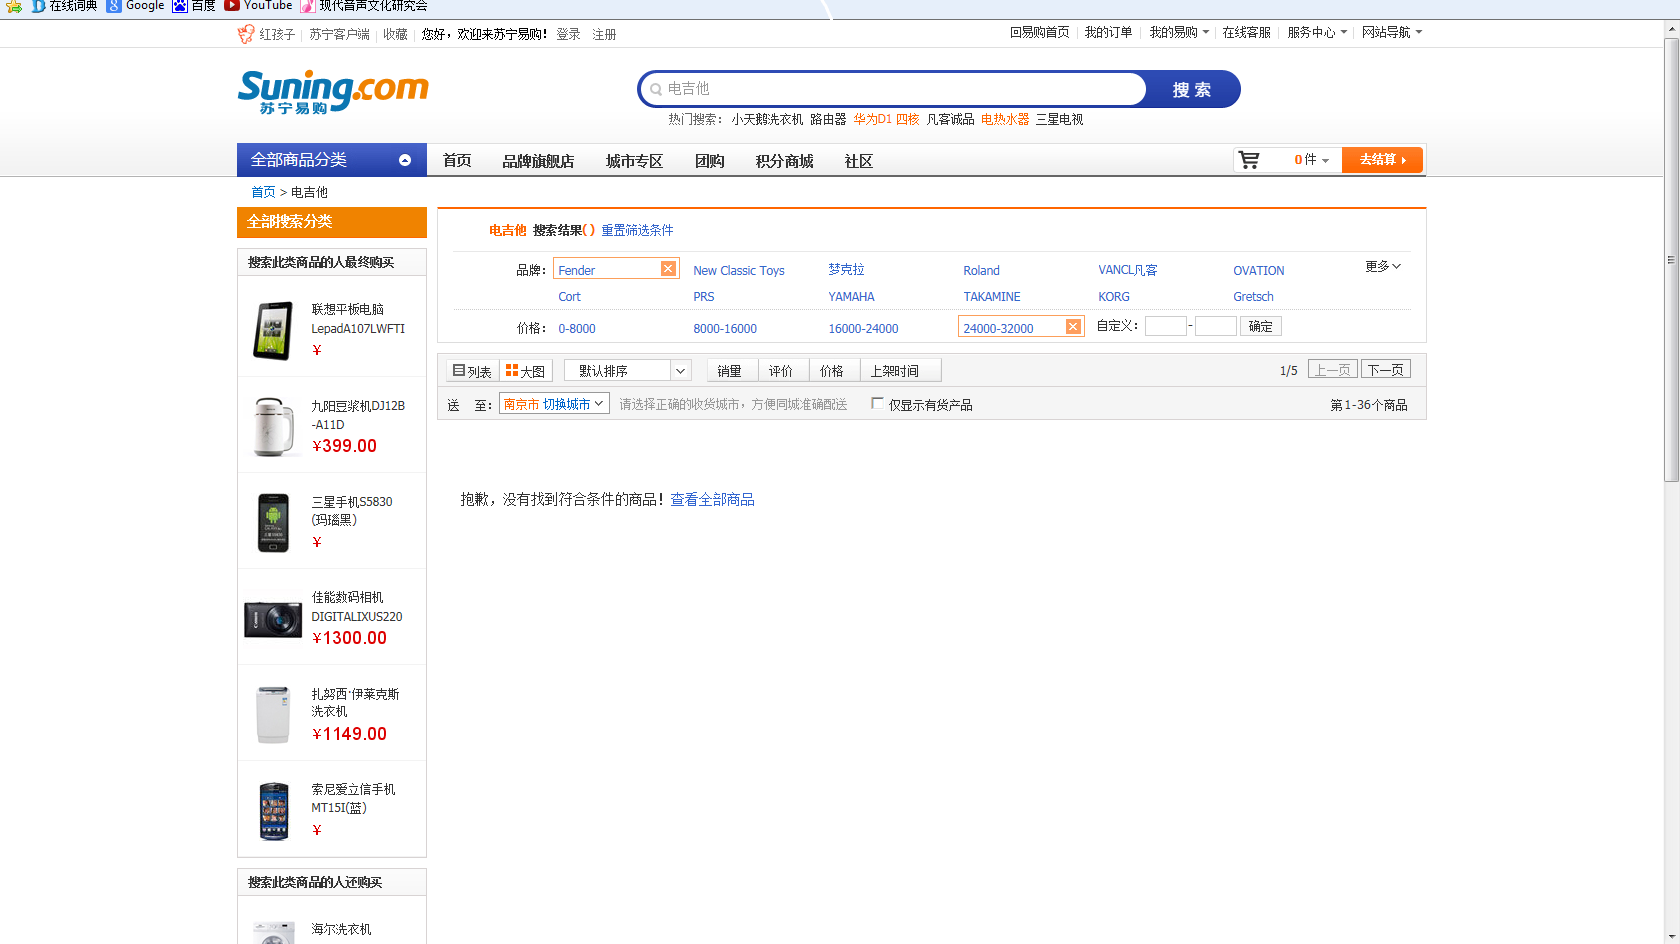Screen dimensions: 1680x944
Task: Open 城市专区 navigation tab
Action: coord(634,161)
